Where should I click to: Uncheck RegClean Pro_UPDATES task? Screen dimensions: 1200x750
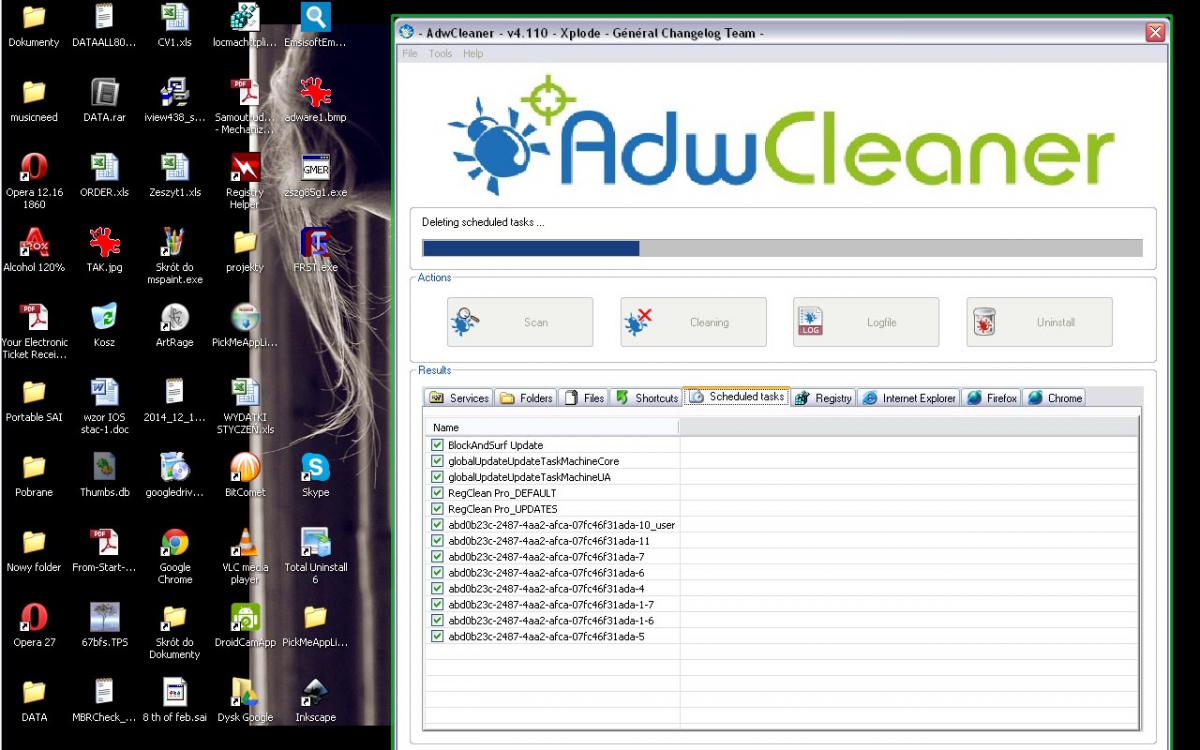437,509
